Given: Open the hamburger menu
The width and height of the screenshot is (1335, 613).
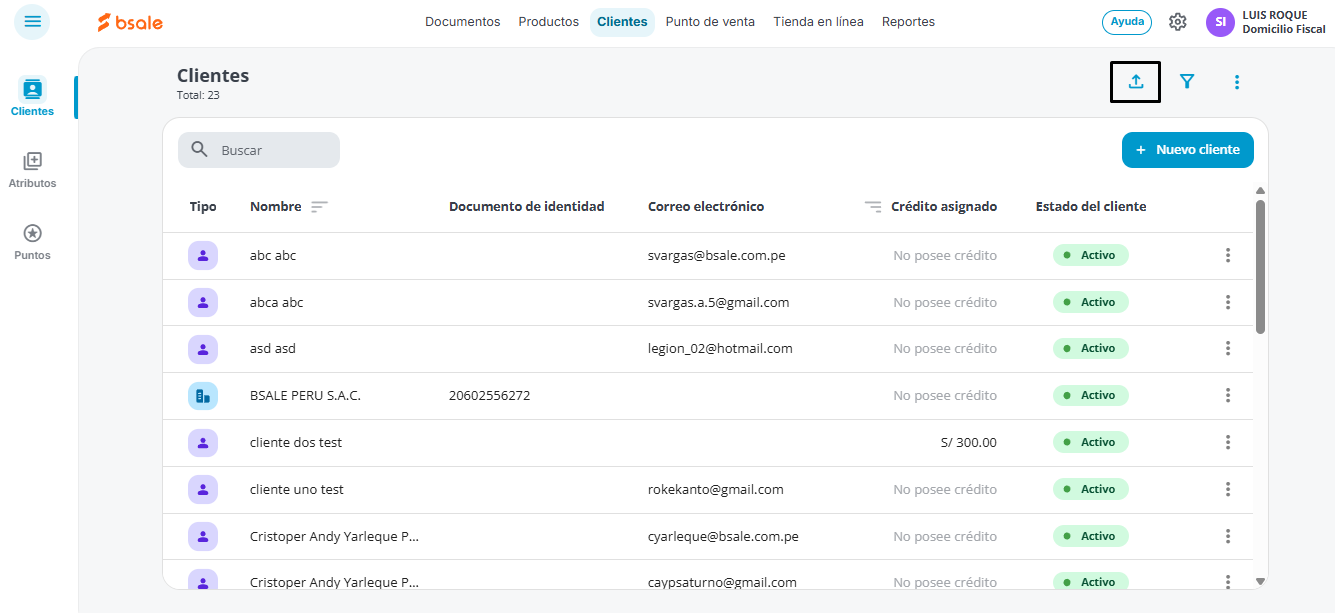Looking at the screenshot, I should point(32,21).
